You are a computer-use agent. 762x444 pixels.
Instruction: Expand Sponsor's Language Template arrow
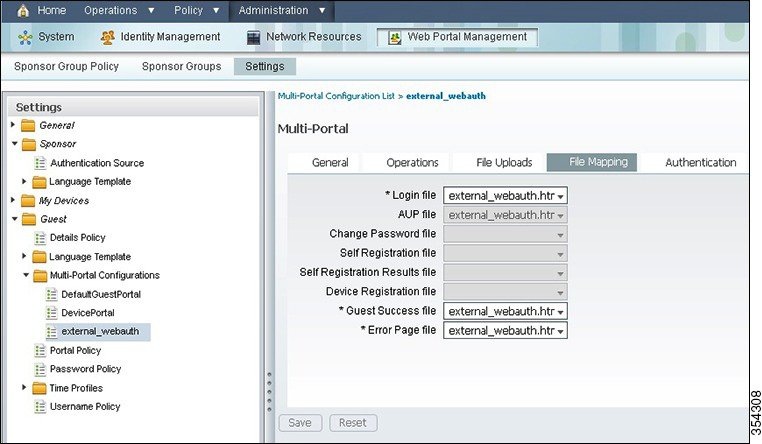(x=24, y=181)
